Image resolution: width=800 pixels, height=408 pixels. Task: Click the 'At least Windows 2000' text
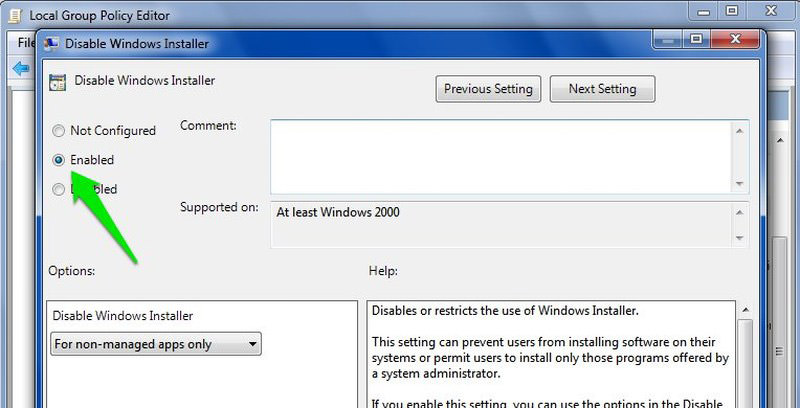click(x=338, y=213)
